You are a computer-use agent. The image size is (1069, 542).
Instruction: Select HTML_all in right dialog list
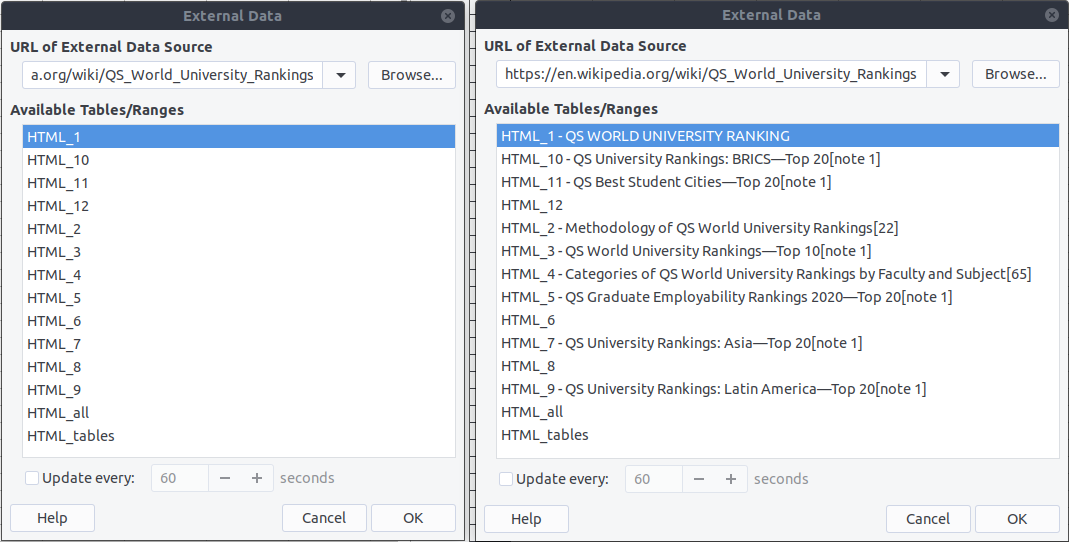tap(778, 412)
